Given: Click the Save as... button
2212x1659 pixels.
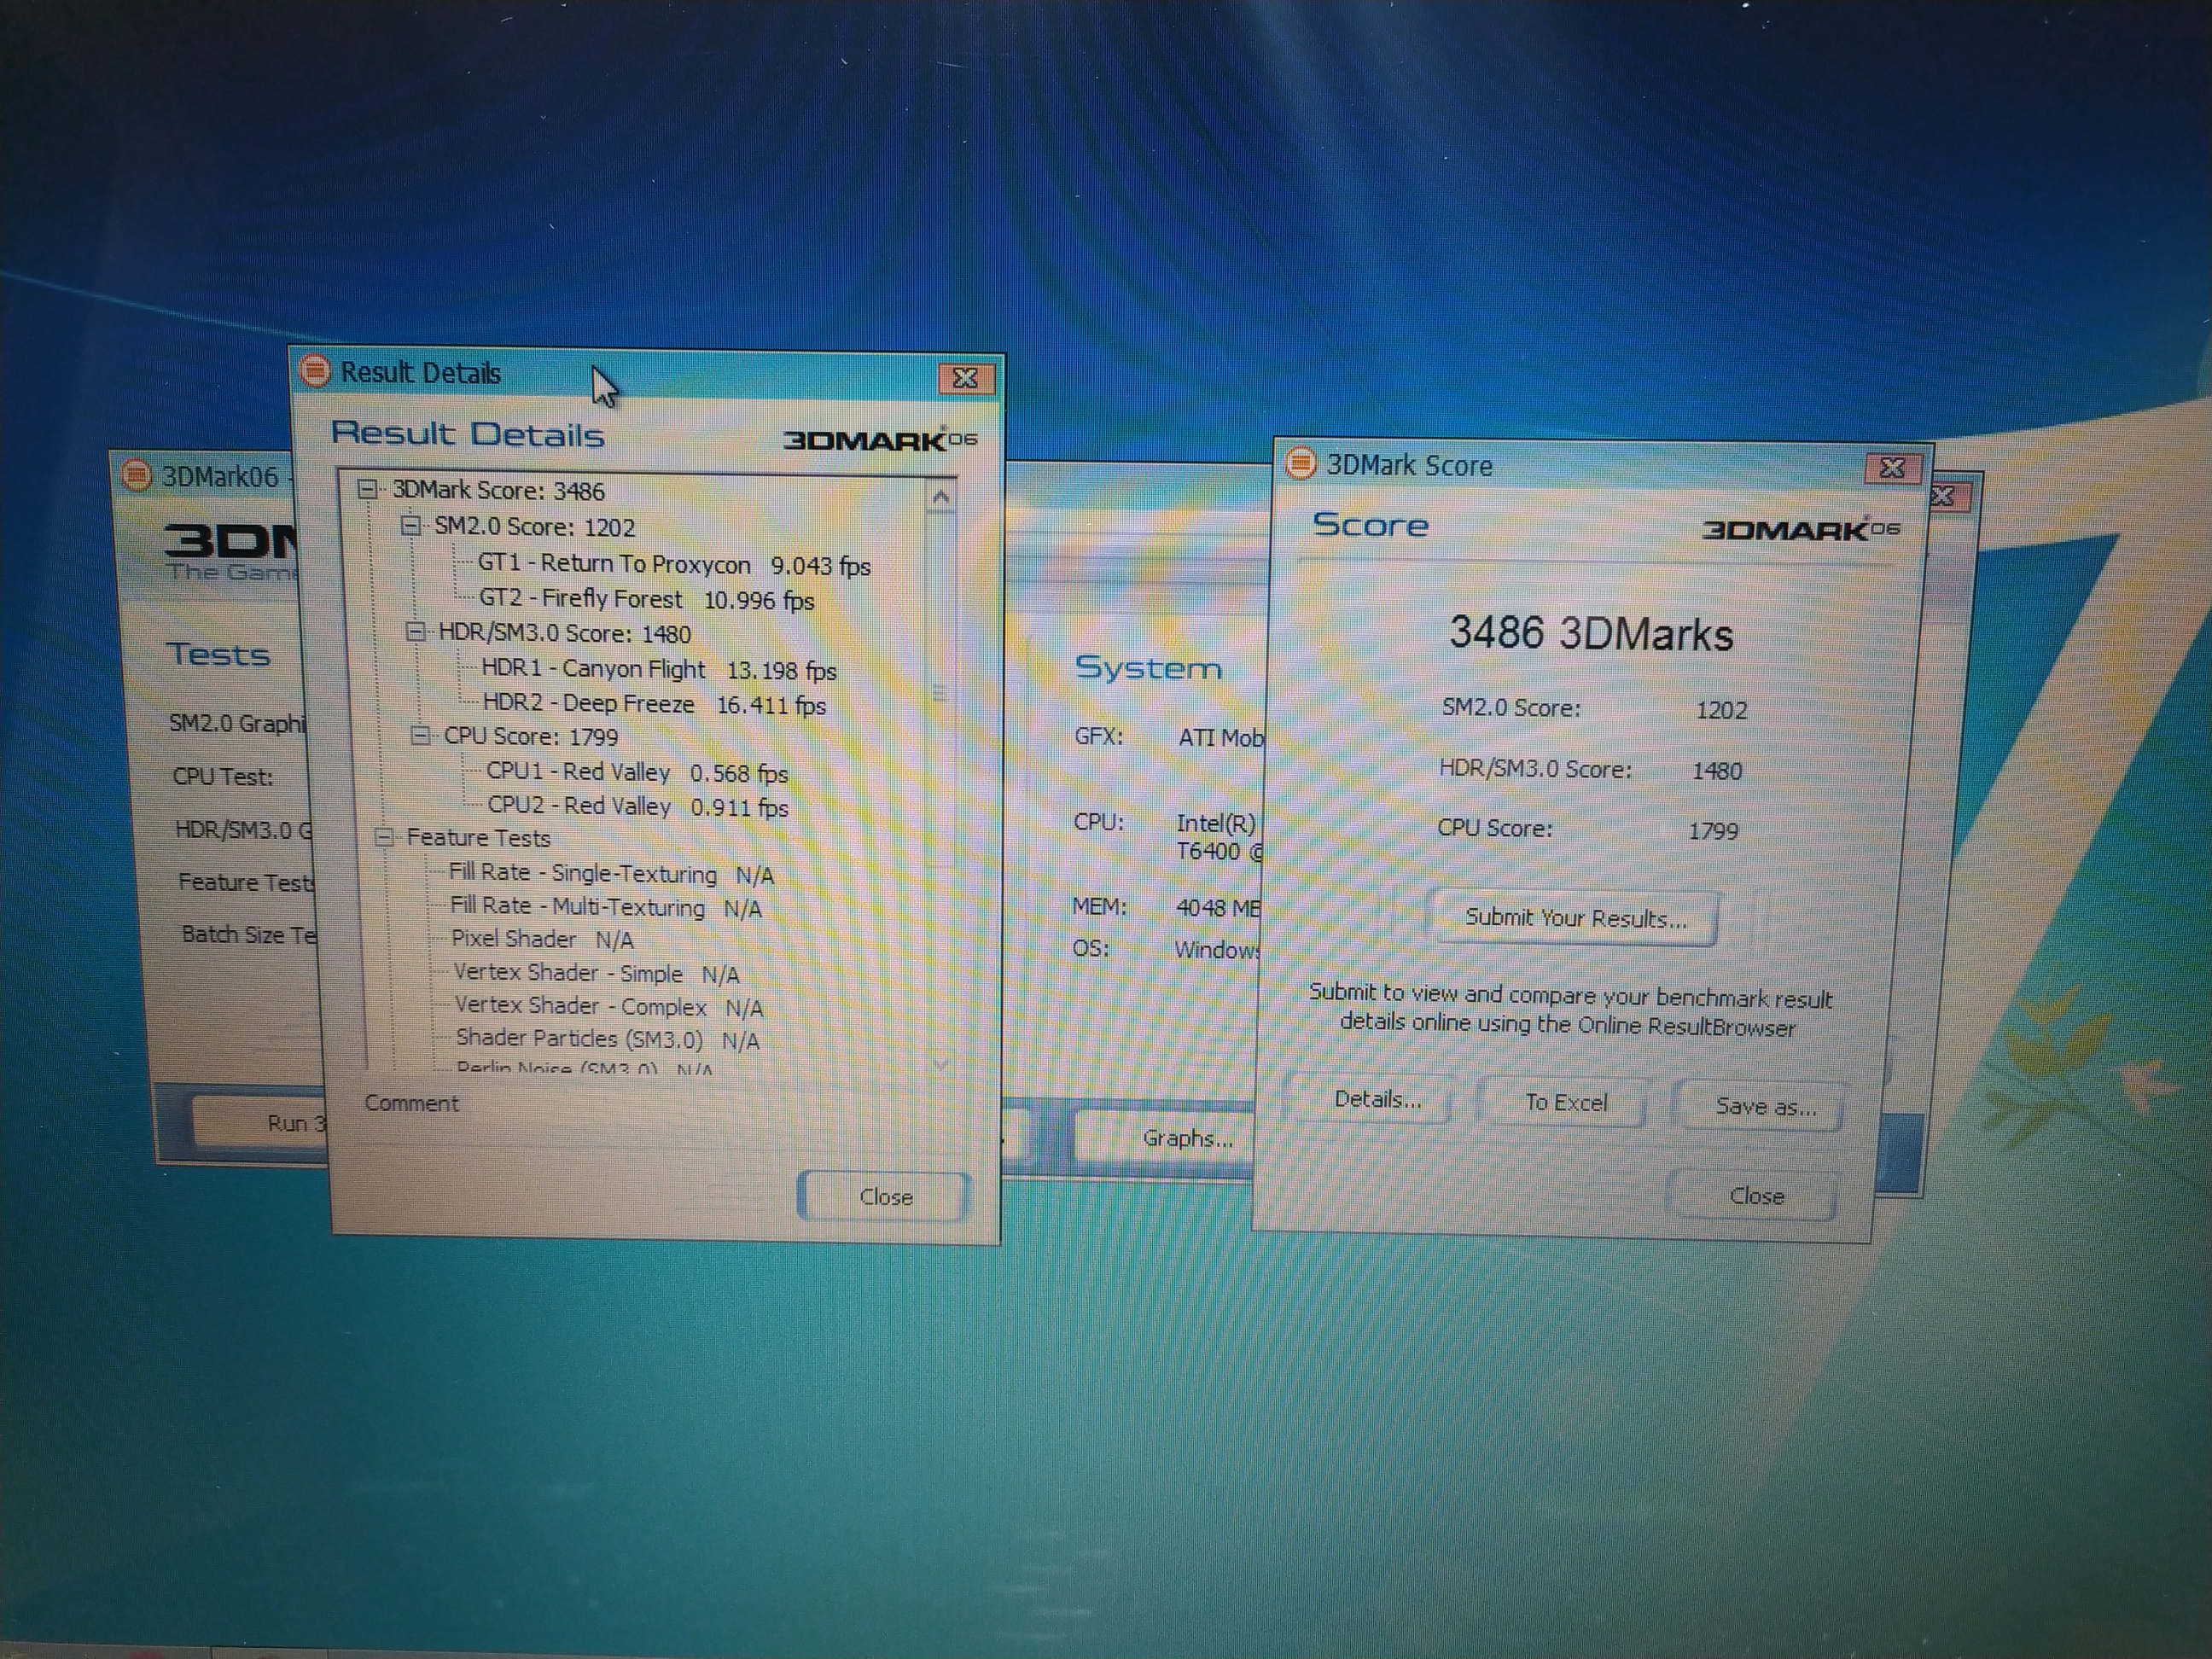Looking at the screenshot, I should pos(1765,1106).
